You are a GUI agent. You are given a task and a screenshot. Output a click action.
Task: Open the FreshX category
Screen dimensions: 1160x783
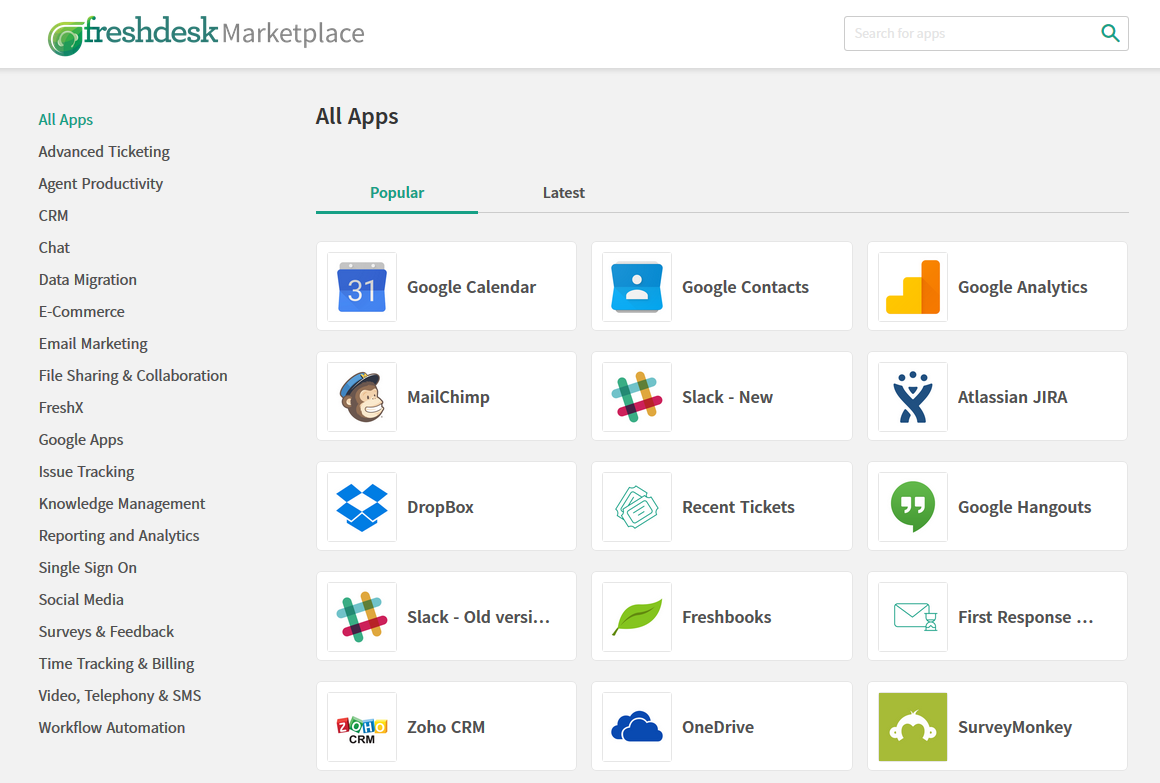point(61,407)
